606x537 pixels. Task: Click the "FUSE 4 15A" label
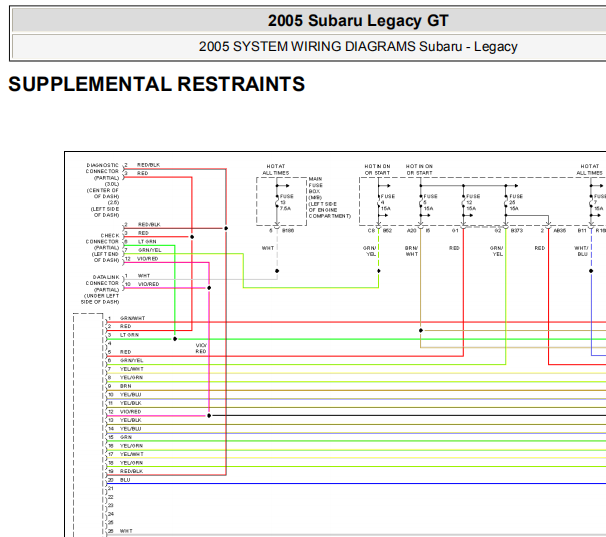[x=388, y=202]
